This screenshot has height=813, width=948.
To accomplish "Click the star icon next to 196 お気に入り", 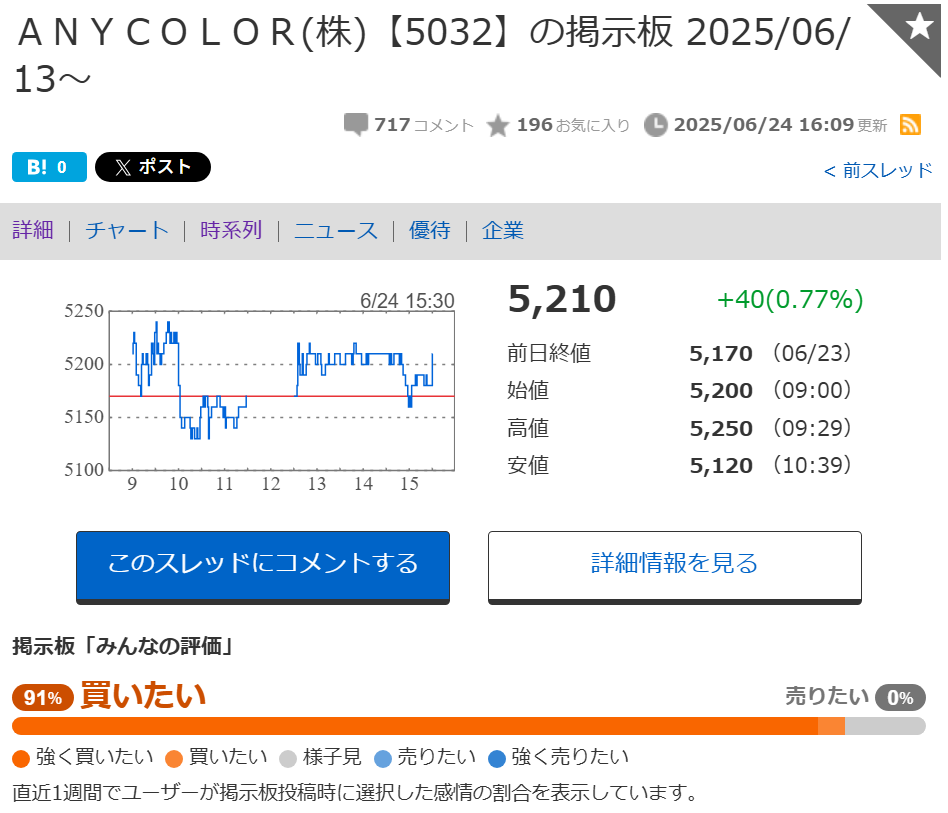I will (x=498, y=125).
